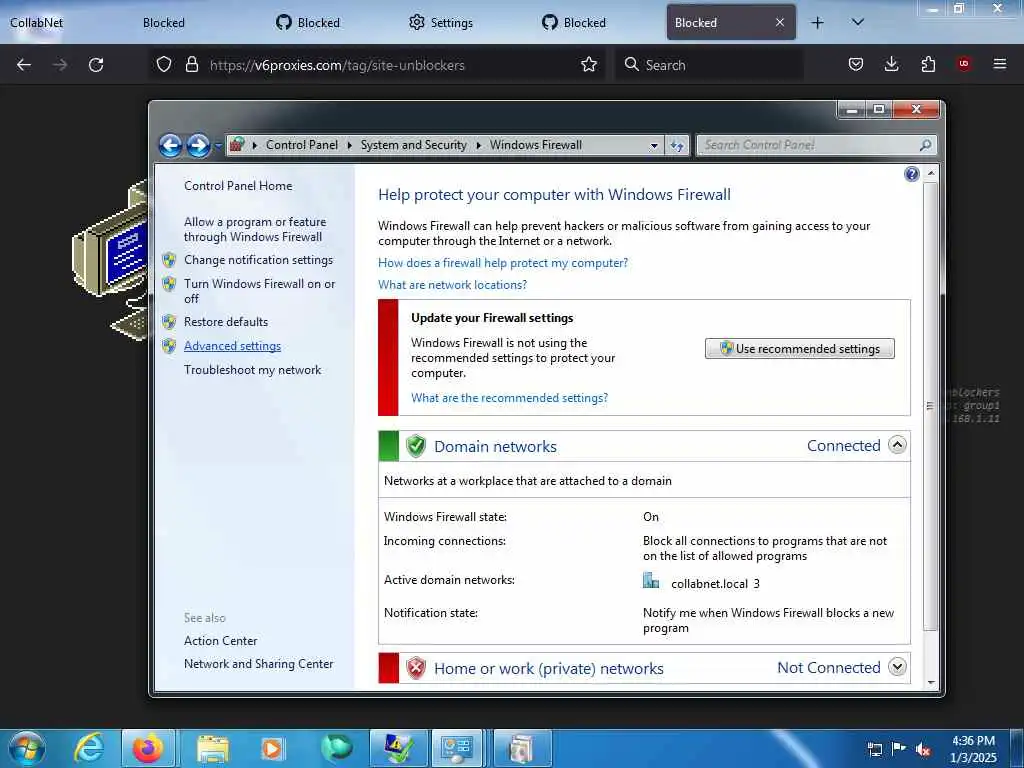Image resolution: width=1024 pixels, height=768 pixels.
Task: Click private networks red shield icon
Action: click(x=415, y=668)
